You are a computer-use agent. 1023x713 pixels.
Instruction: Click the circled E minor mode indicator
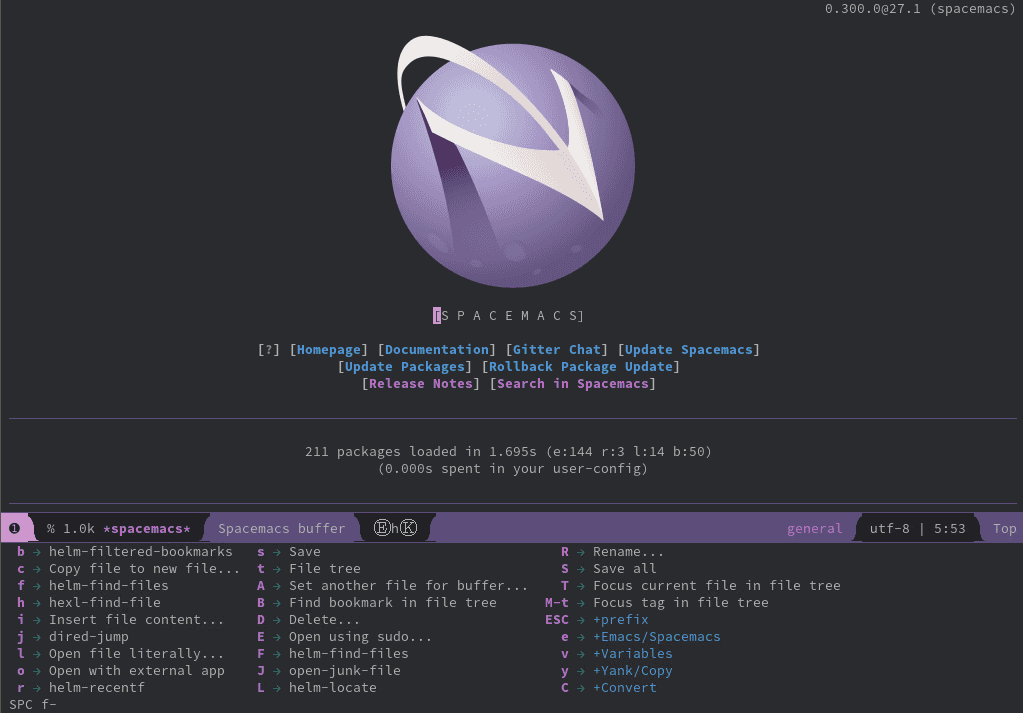tap(382, 528)
